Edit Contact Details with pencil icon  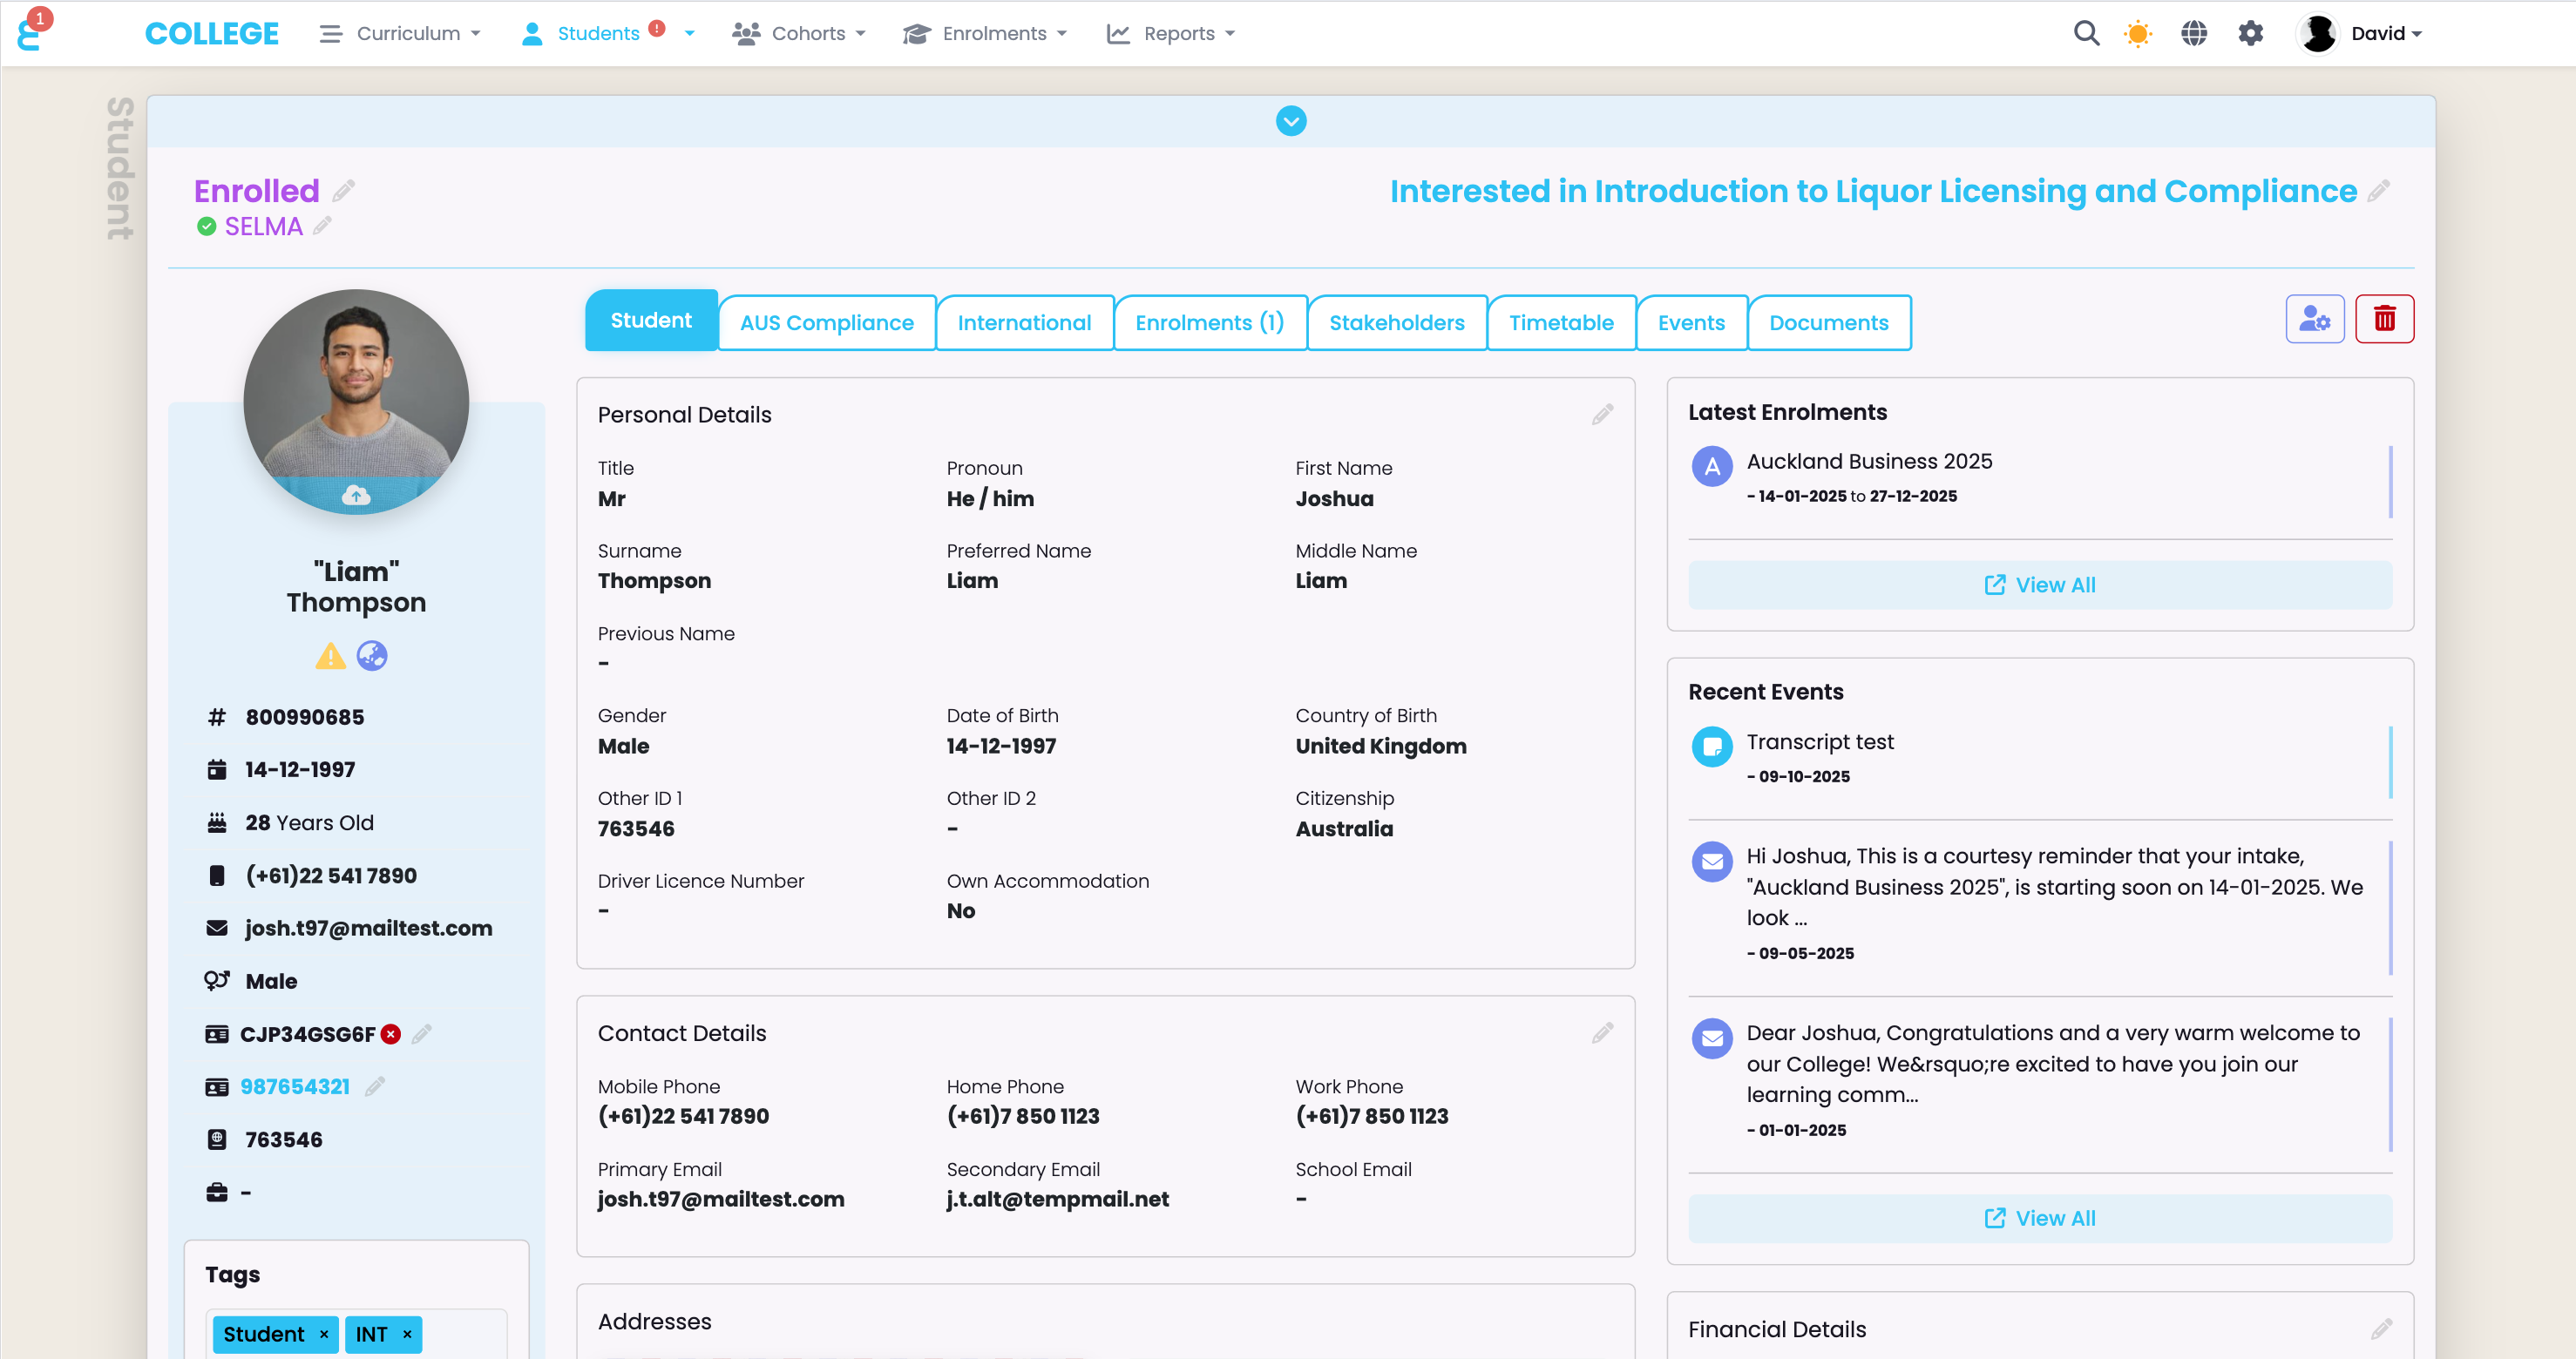point(1602,1033)
